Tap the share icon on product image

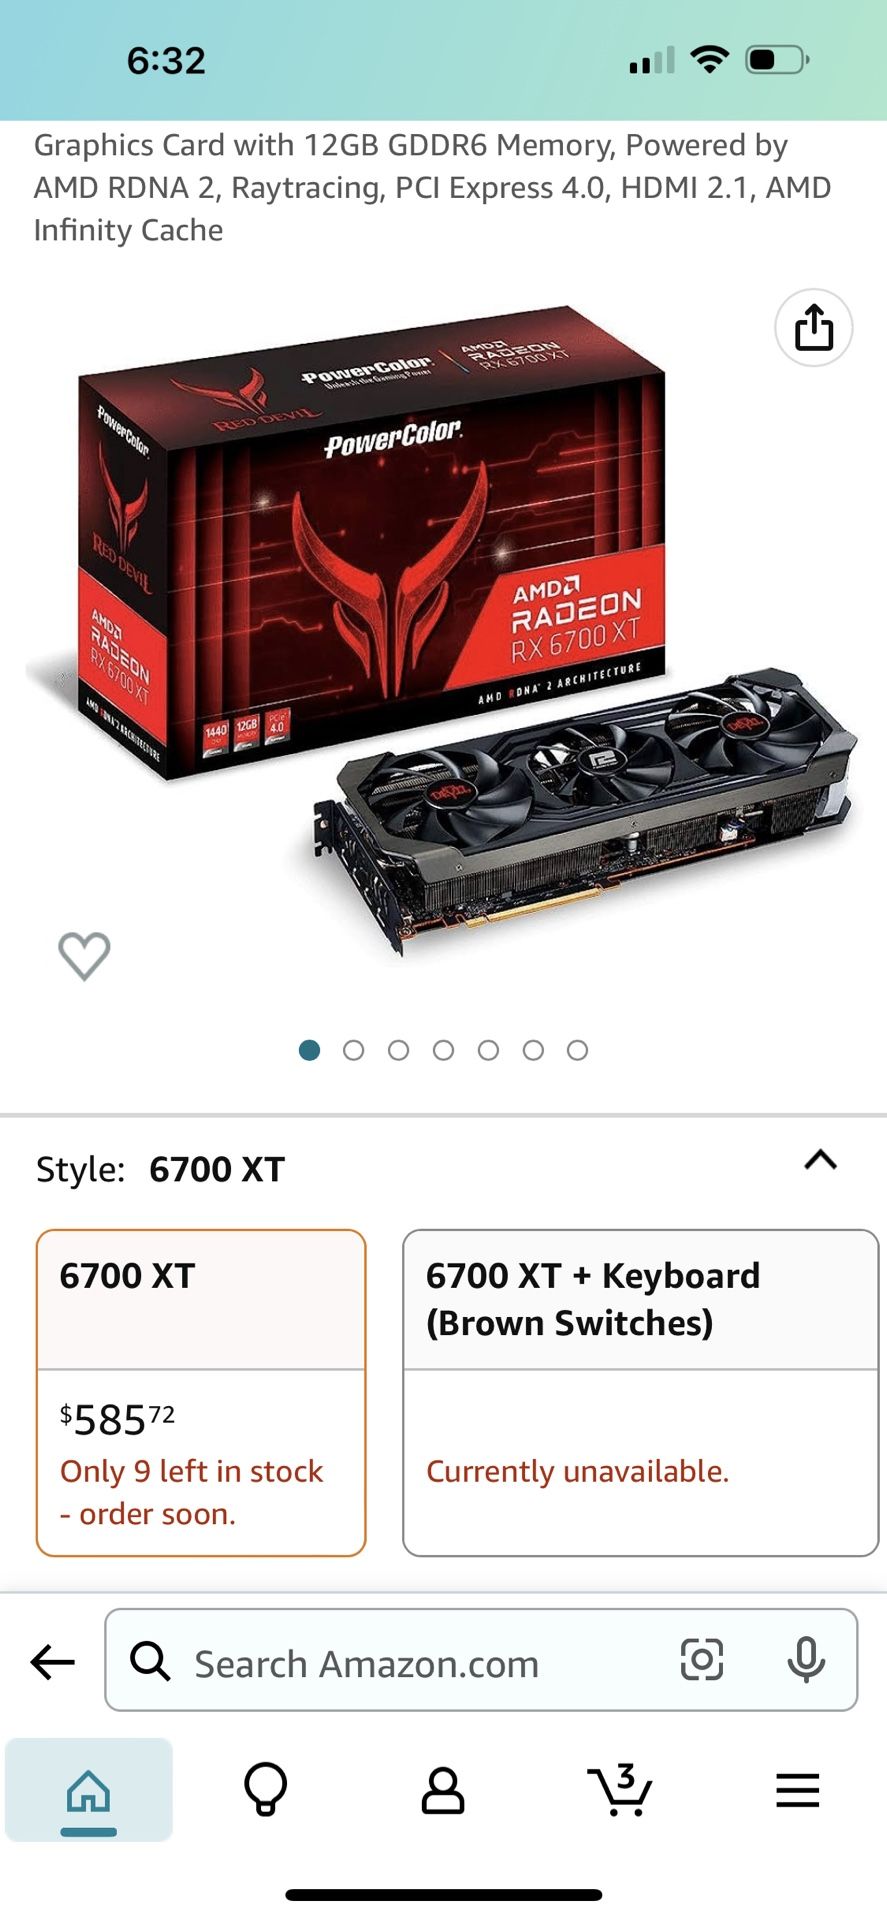pos(813,328)
